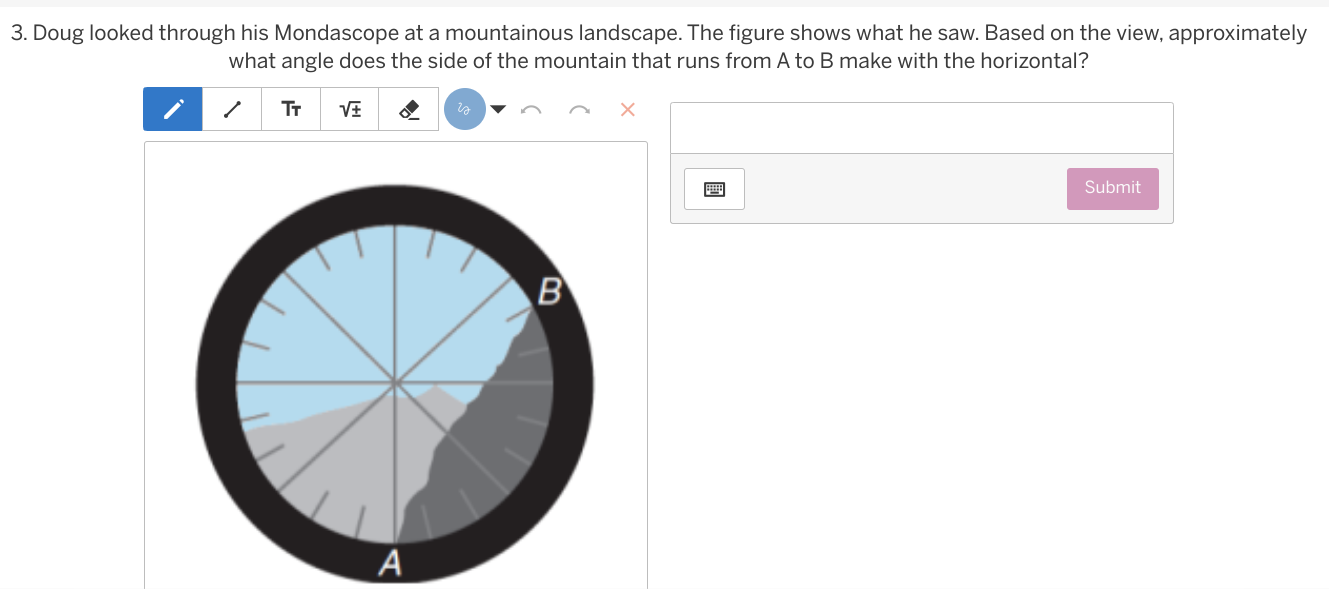Expand the color picker dropdown arrow
Image resolution: width=1329 pixels, height=589 pixels.
pyautogui.click(x=499, y=109)
